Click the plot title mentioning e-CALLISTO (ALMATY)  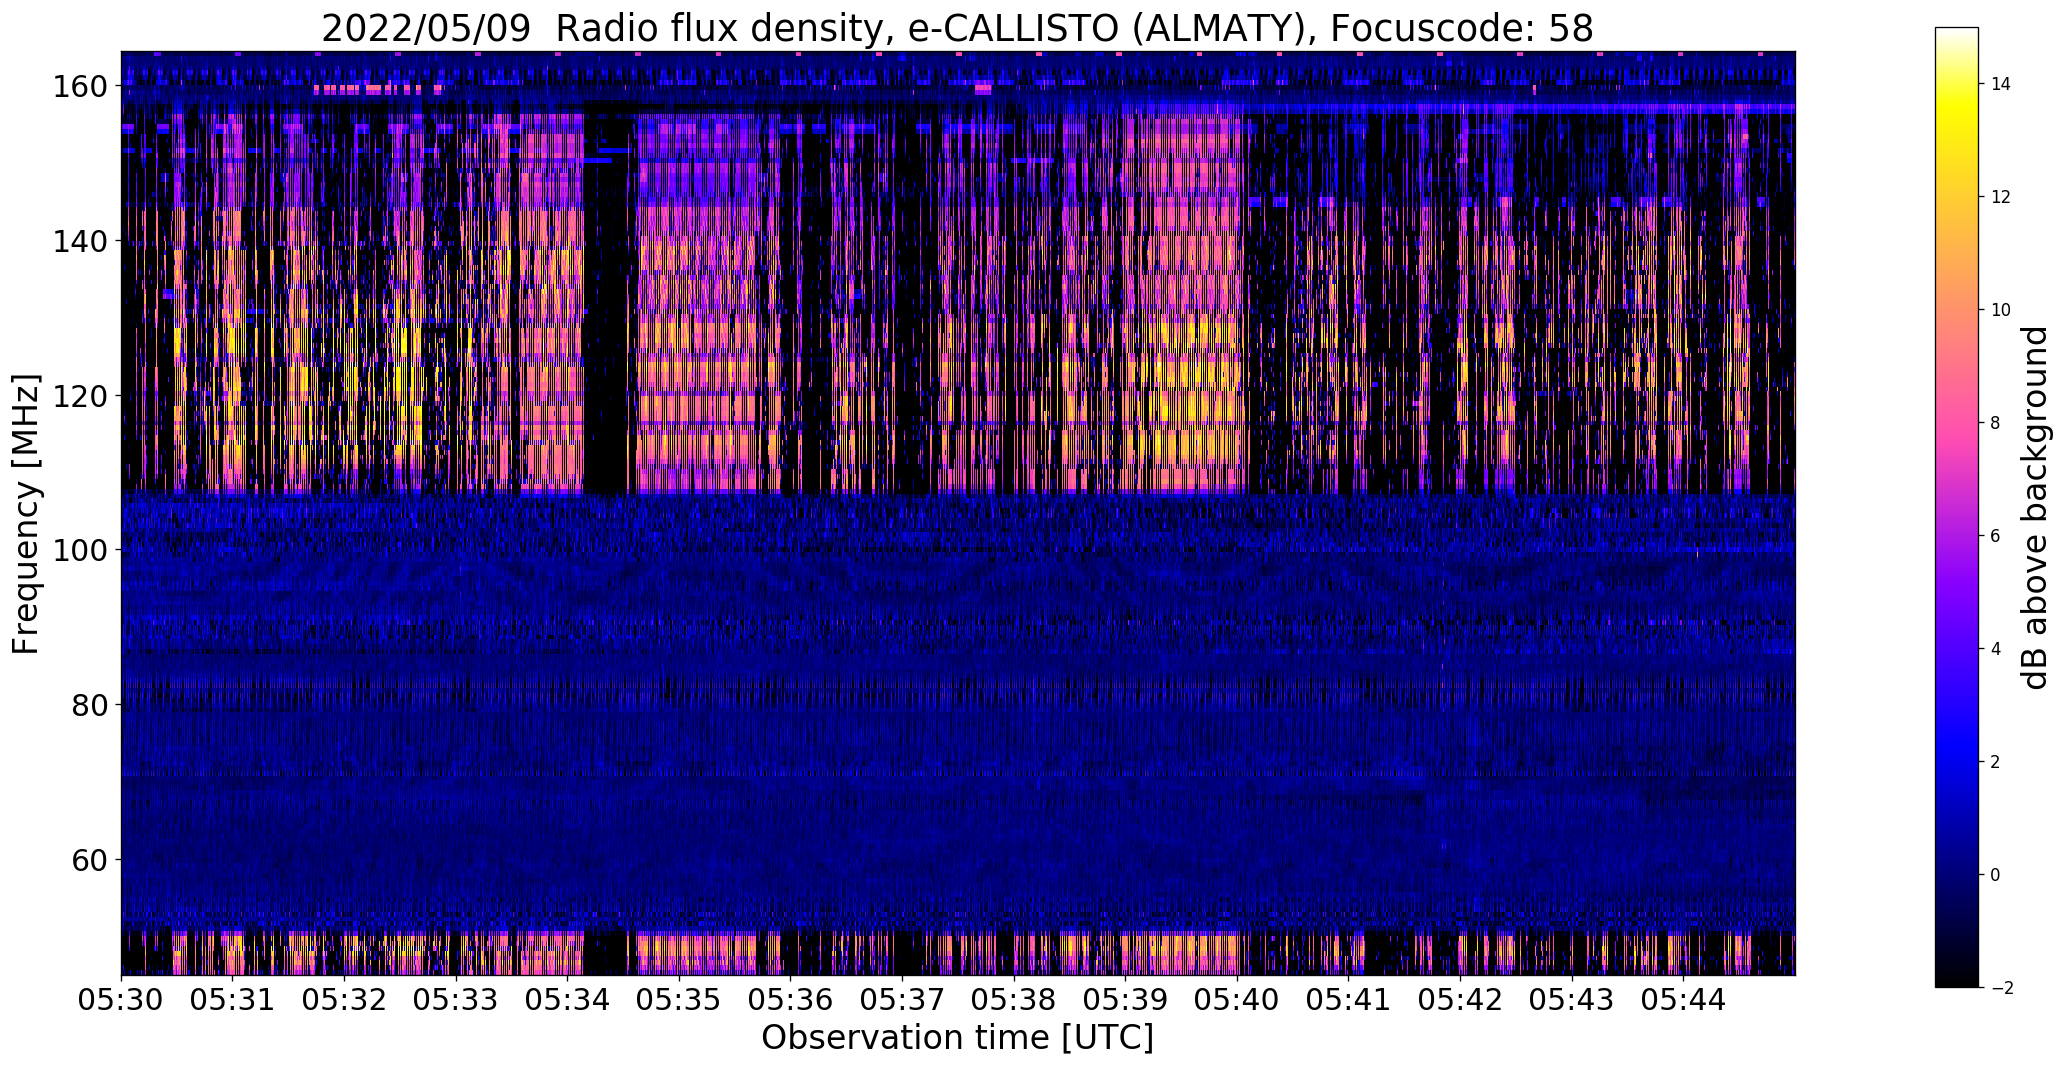(x=957, y=29)
